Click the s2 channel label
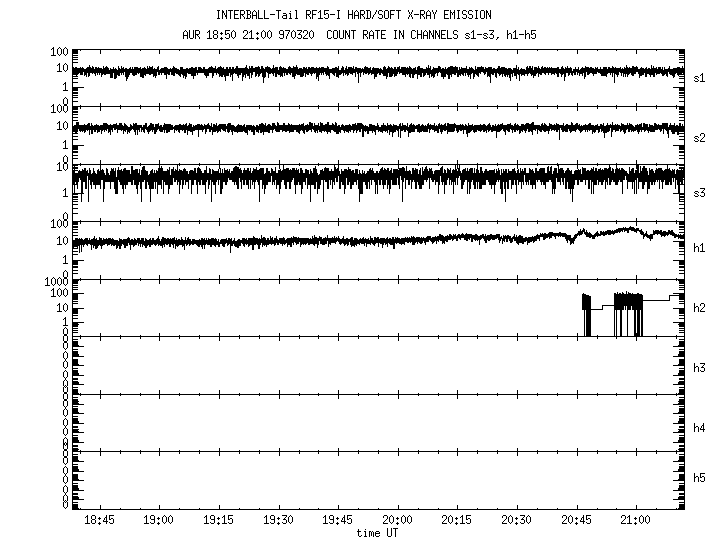 click(700, 137)
